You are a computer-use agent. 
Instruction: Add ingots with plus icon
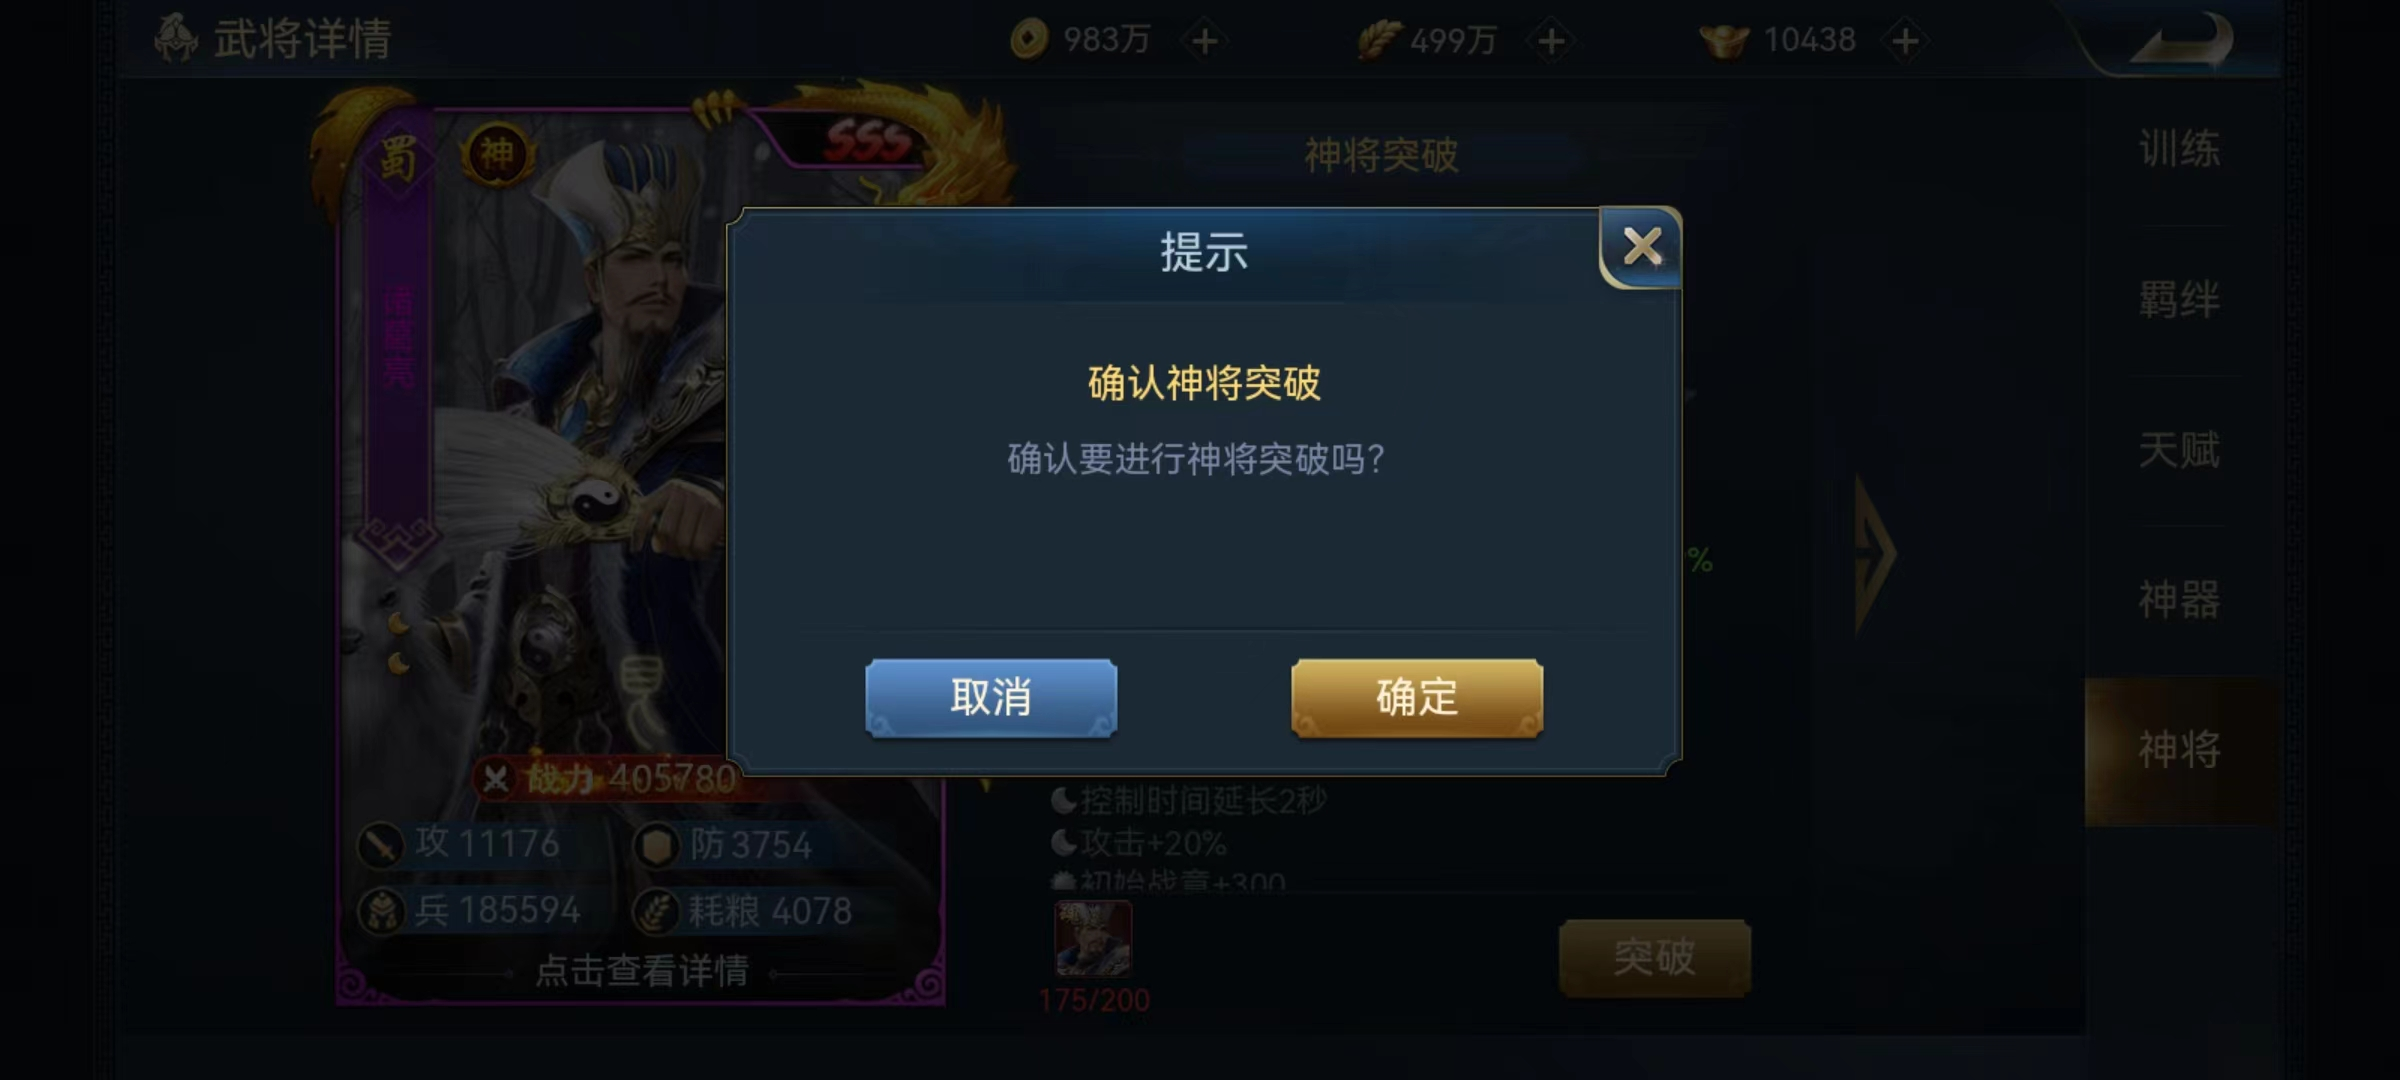(x=1905, y=41)
